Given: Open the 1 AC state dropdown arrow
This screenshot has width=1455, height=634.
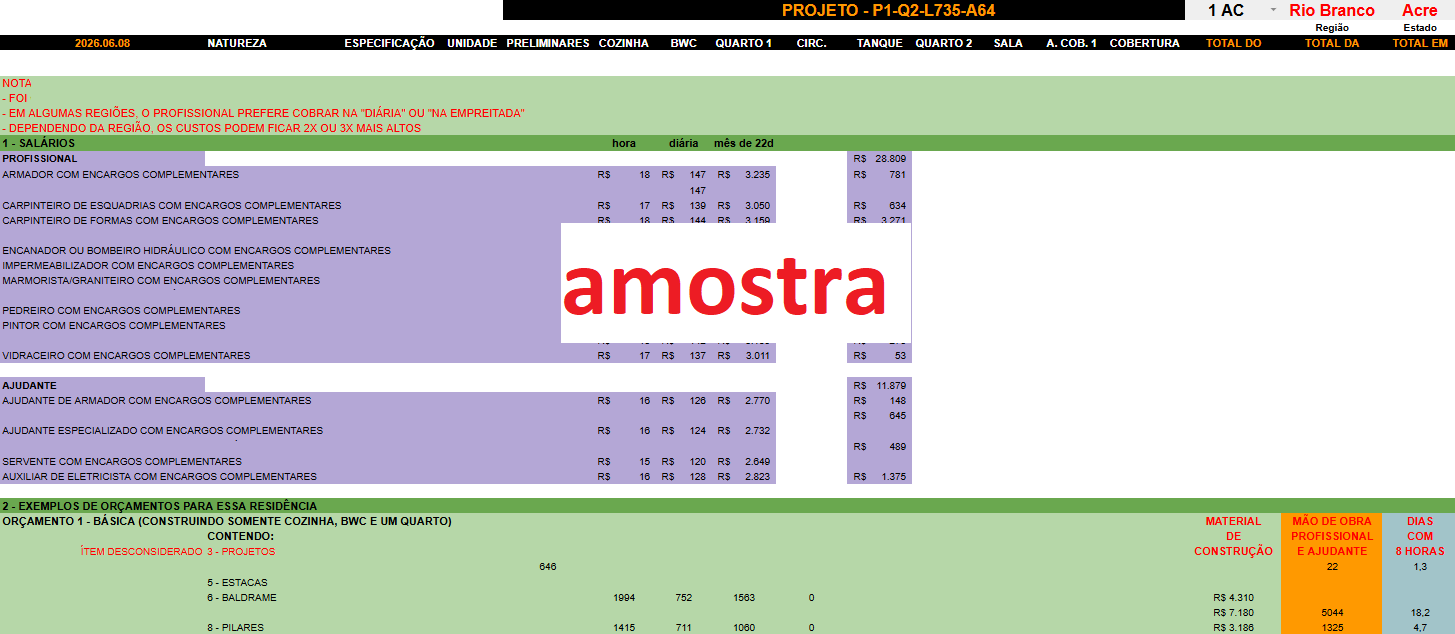Looking at the screenshot, I should coord(1273,10).
